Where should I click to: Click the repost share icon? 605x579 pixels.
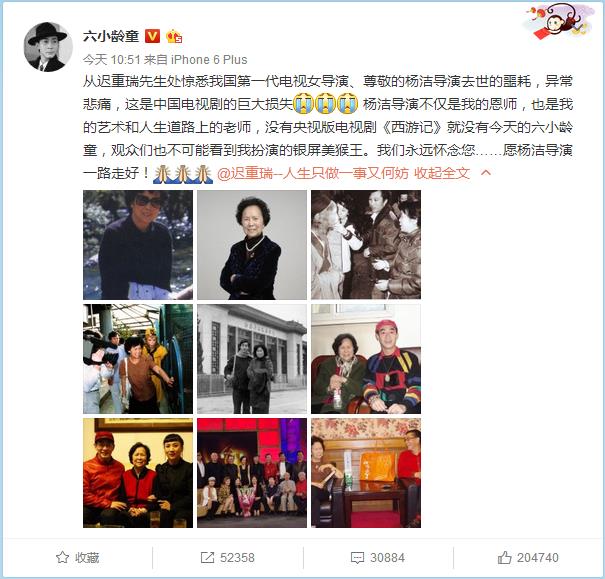(207, 557)
